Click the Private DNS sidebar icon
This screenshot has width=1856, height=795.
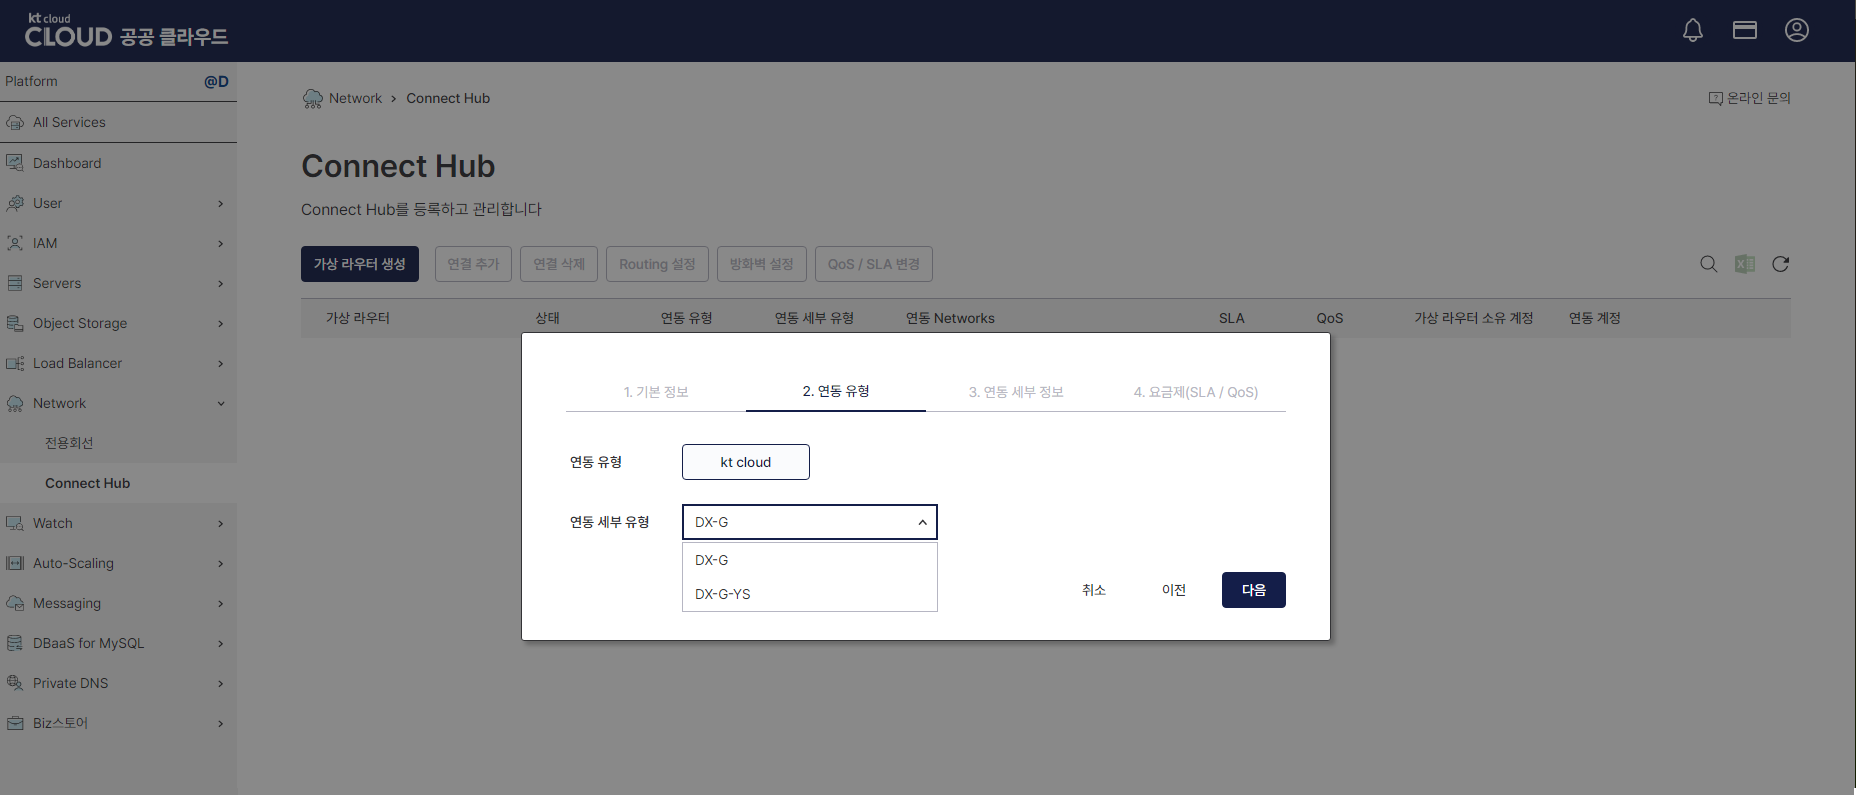pos(15,683)
